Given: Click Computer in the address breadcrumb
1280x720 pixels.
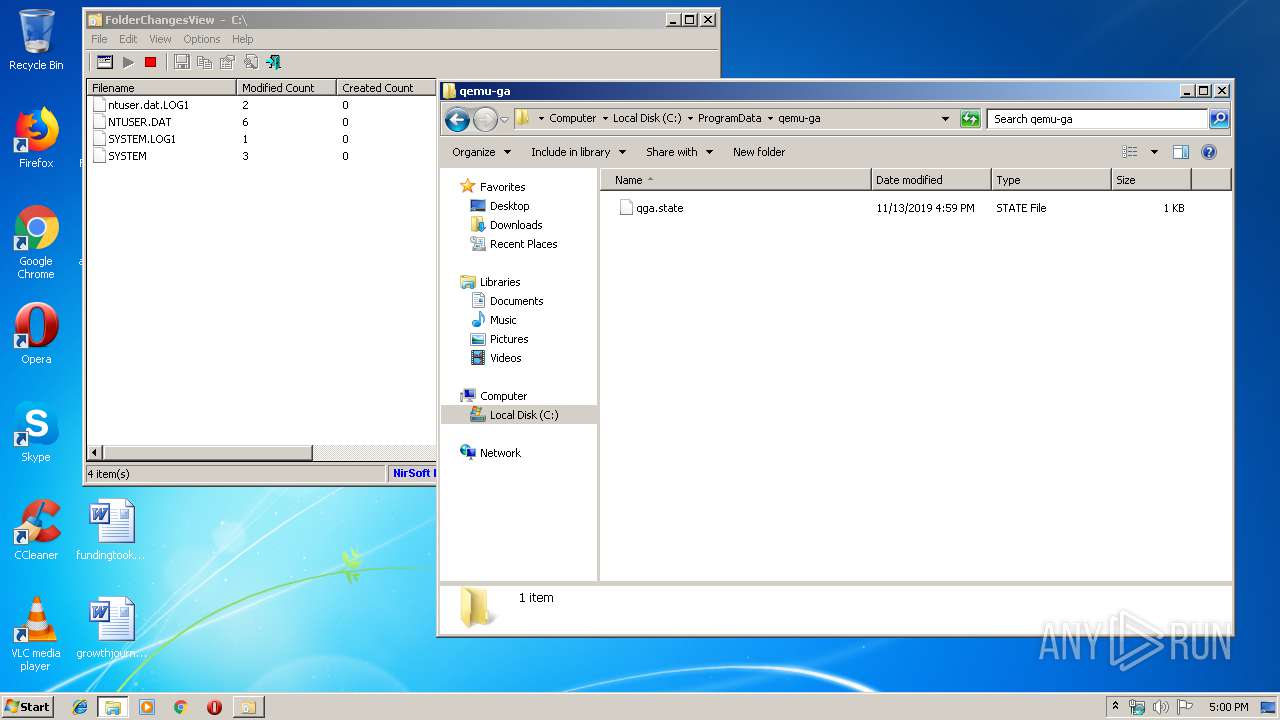Looking at the screenshot, I should click(572, 118).
